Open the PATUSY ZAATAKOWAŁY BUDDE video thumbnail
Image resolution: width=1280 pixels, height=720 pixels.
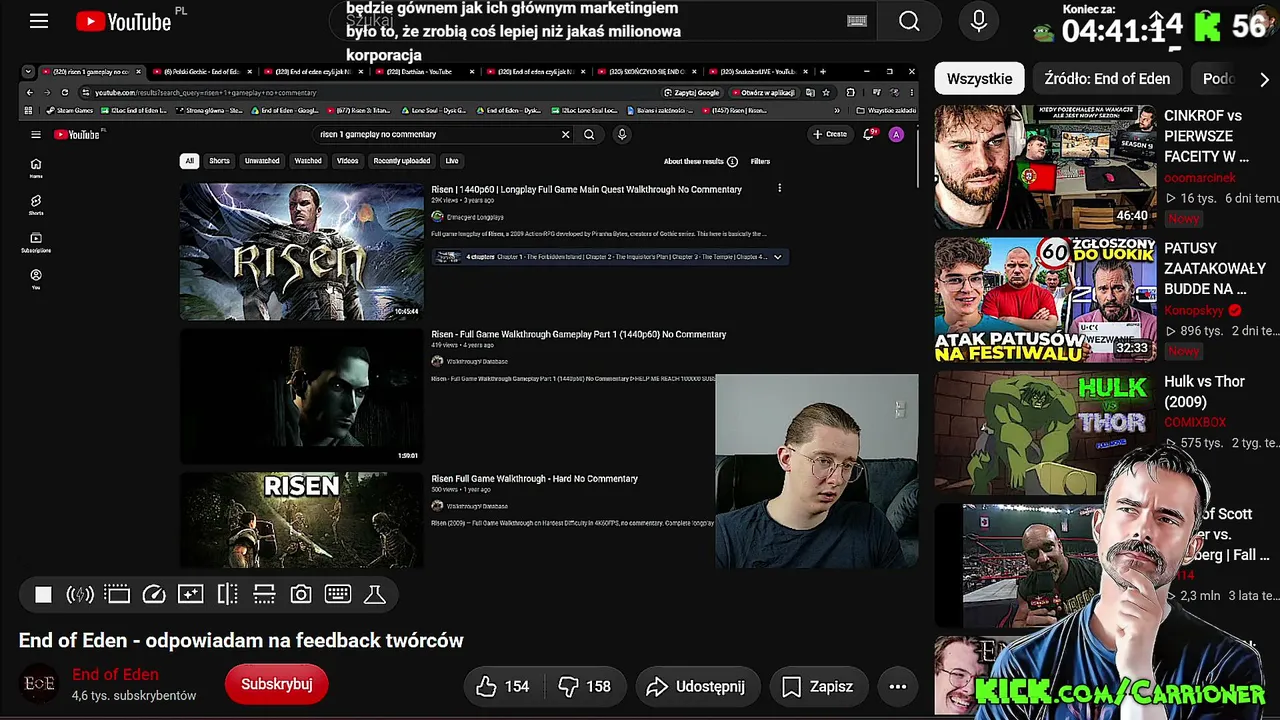point(1045,299)
